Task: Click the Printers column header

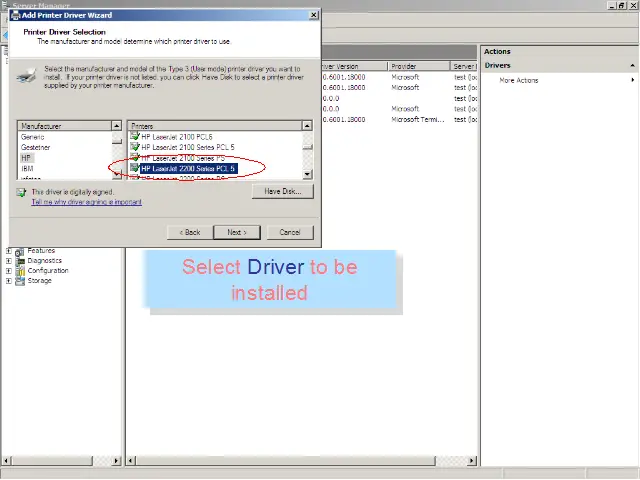Action: (215, 126)
